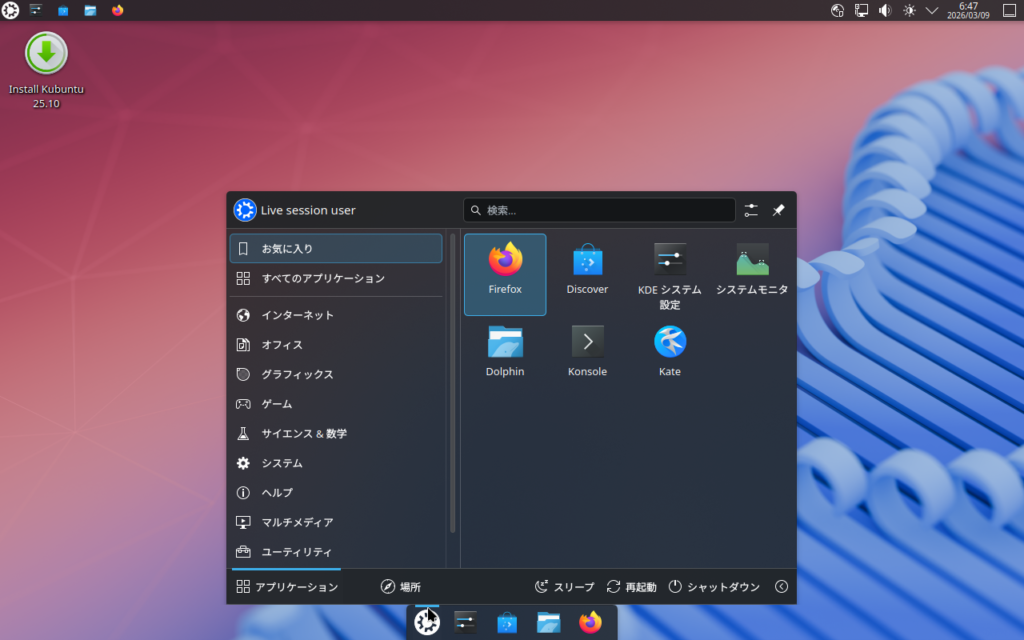
Task: Launch Konsole terminal from favorites
Action: [x=587, y=354]
